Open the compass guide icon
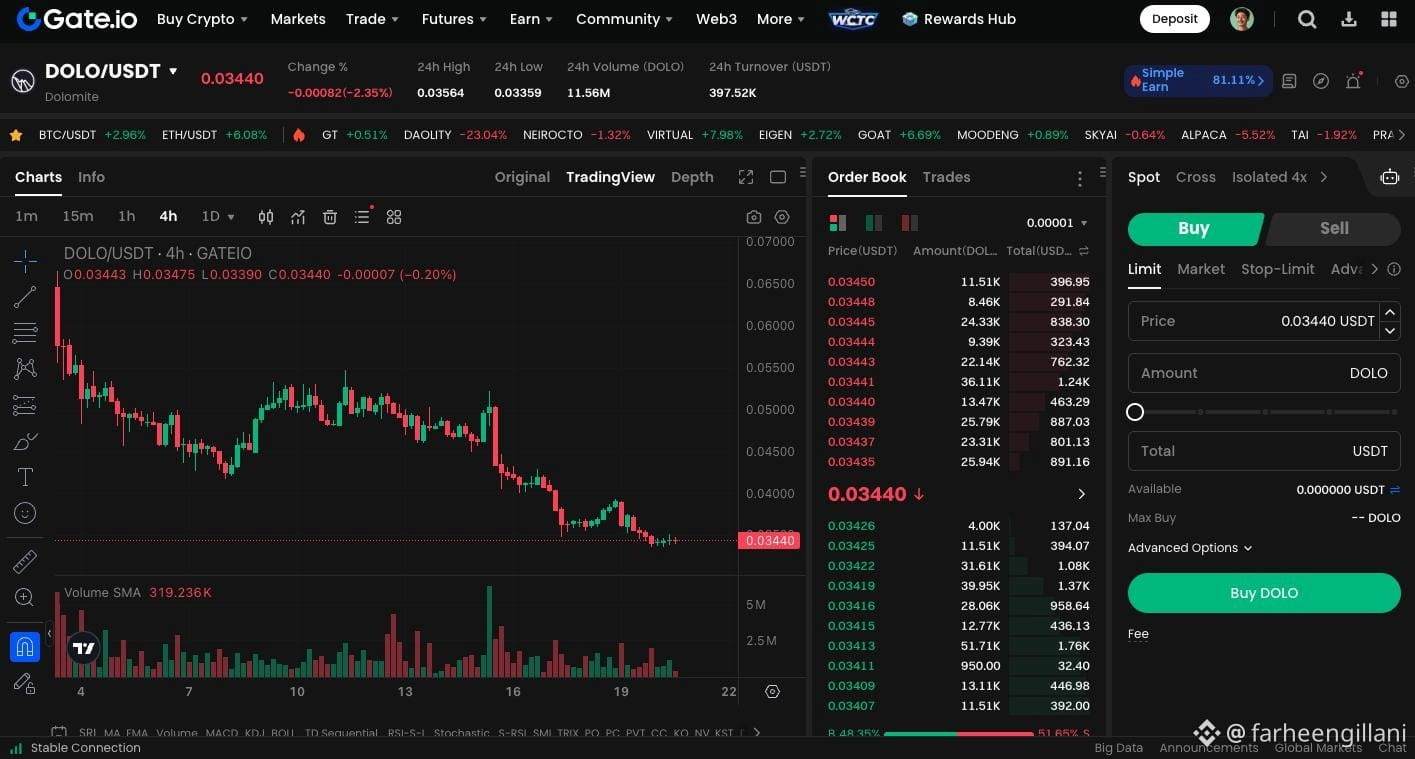 pyautogui.click(x=1321, y=81)
